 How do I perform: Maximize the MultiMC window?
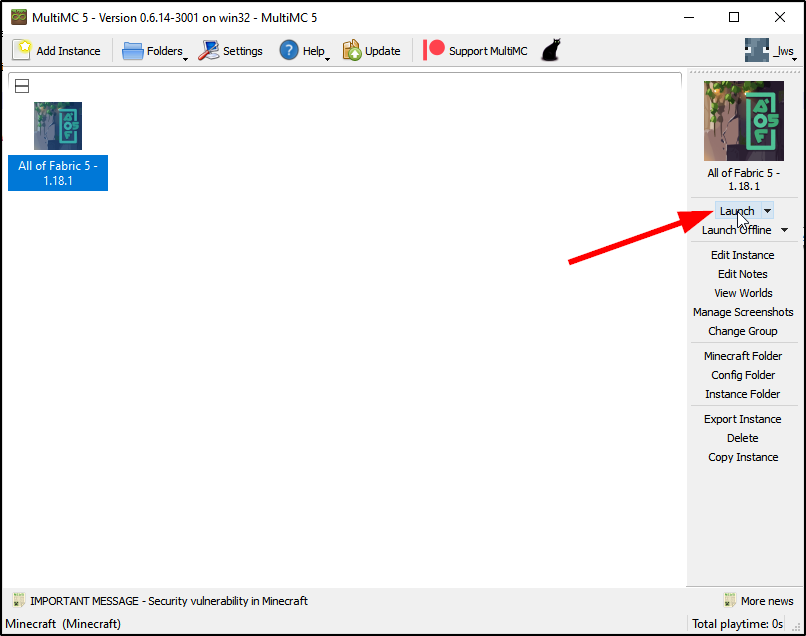point(734,17)
